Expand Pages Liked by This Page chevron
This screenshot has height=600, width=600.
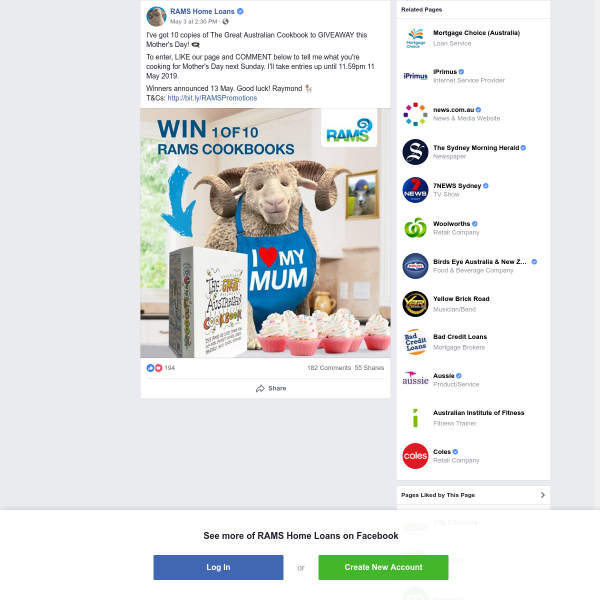point(543,495)
